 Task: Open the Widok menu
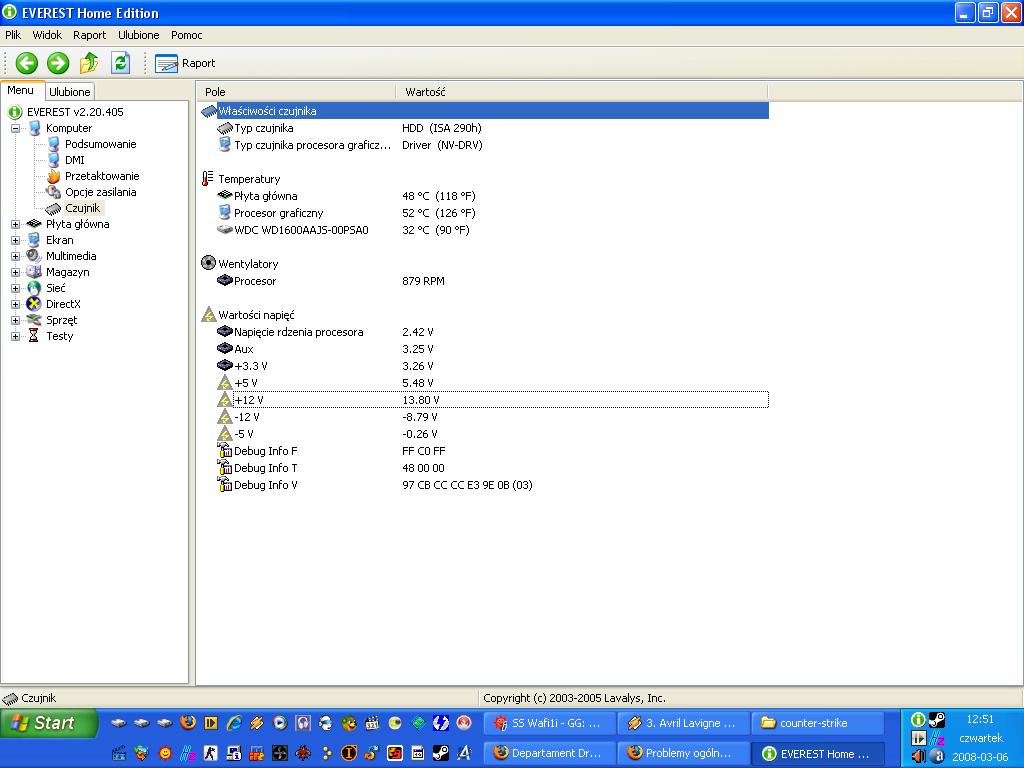[x=47, y=35]
